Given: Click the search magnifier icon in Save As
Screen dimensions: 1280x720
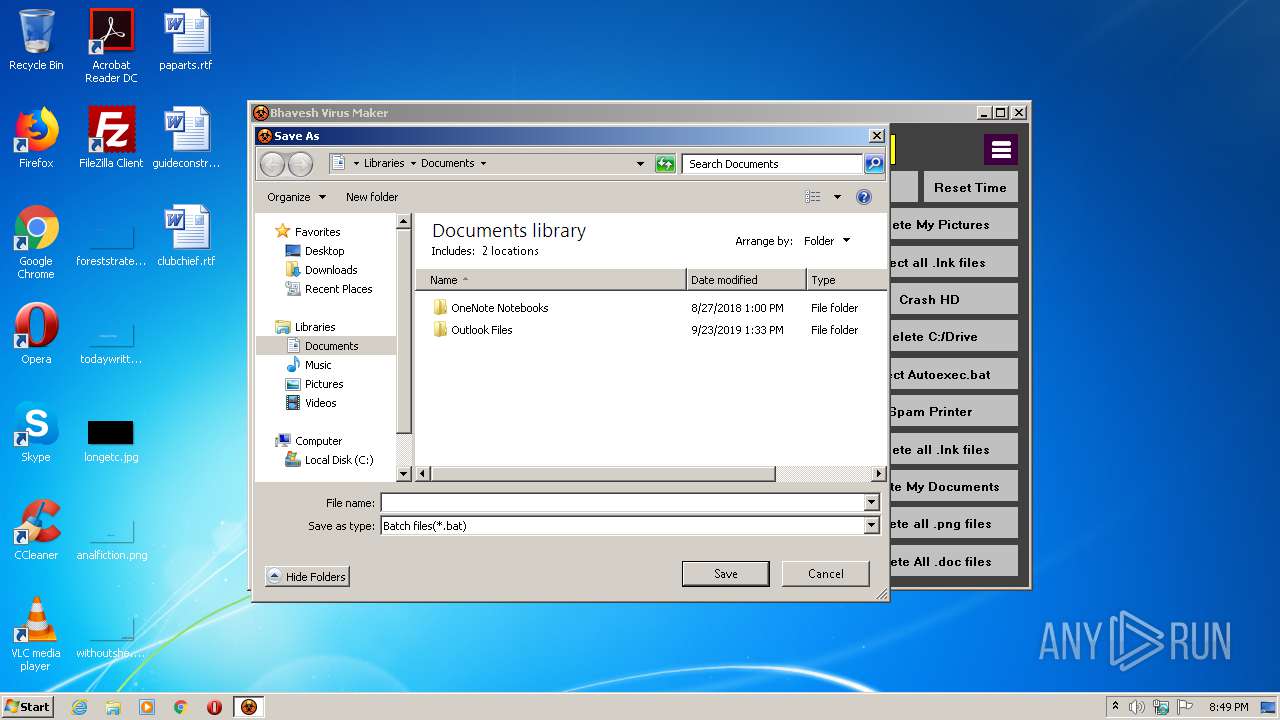Looking at the screenshot, I should click(874, 164).
